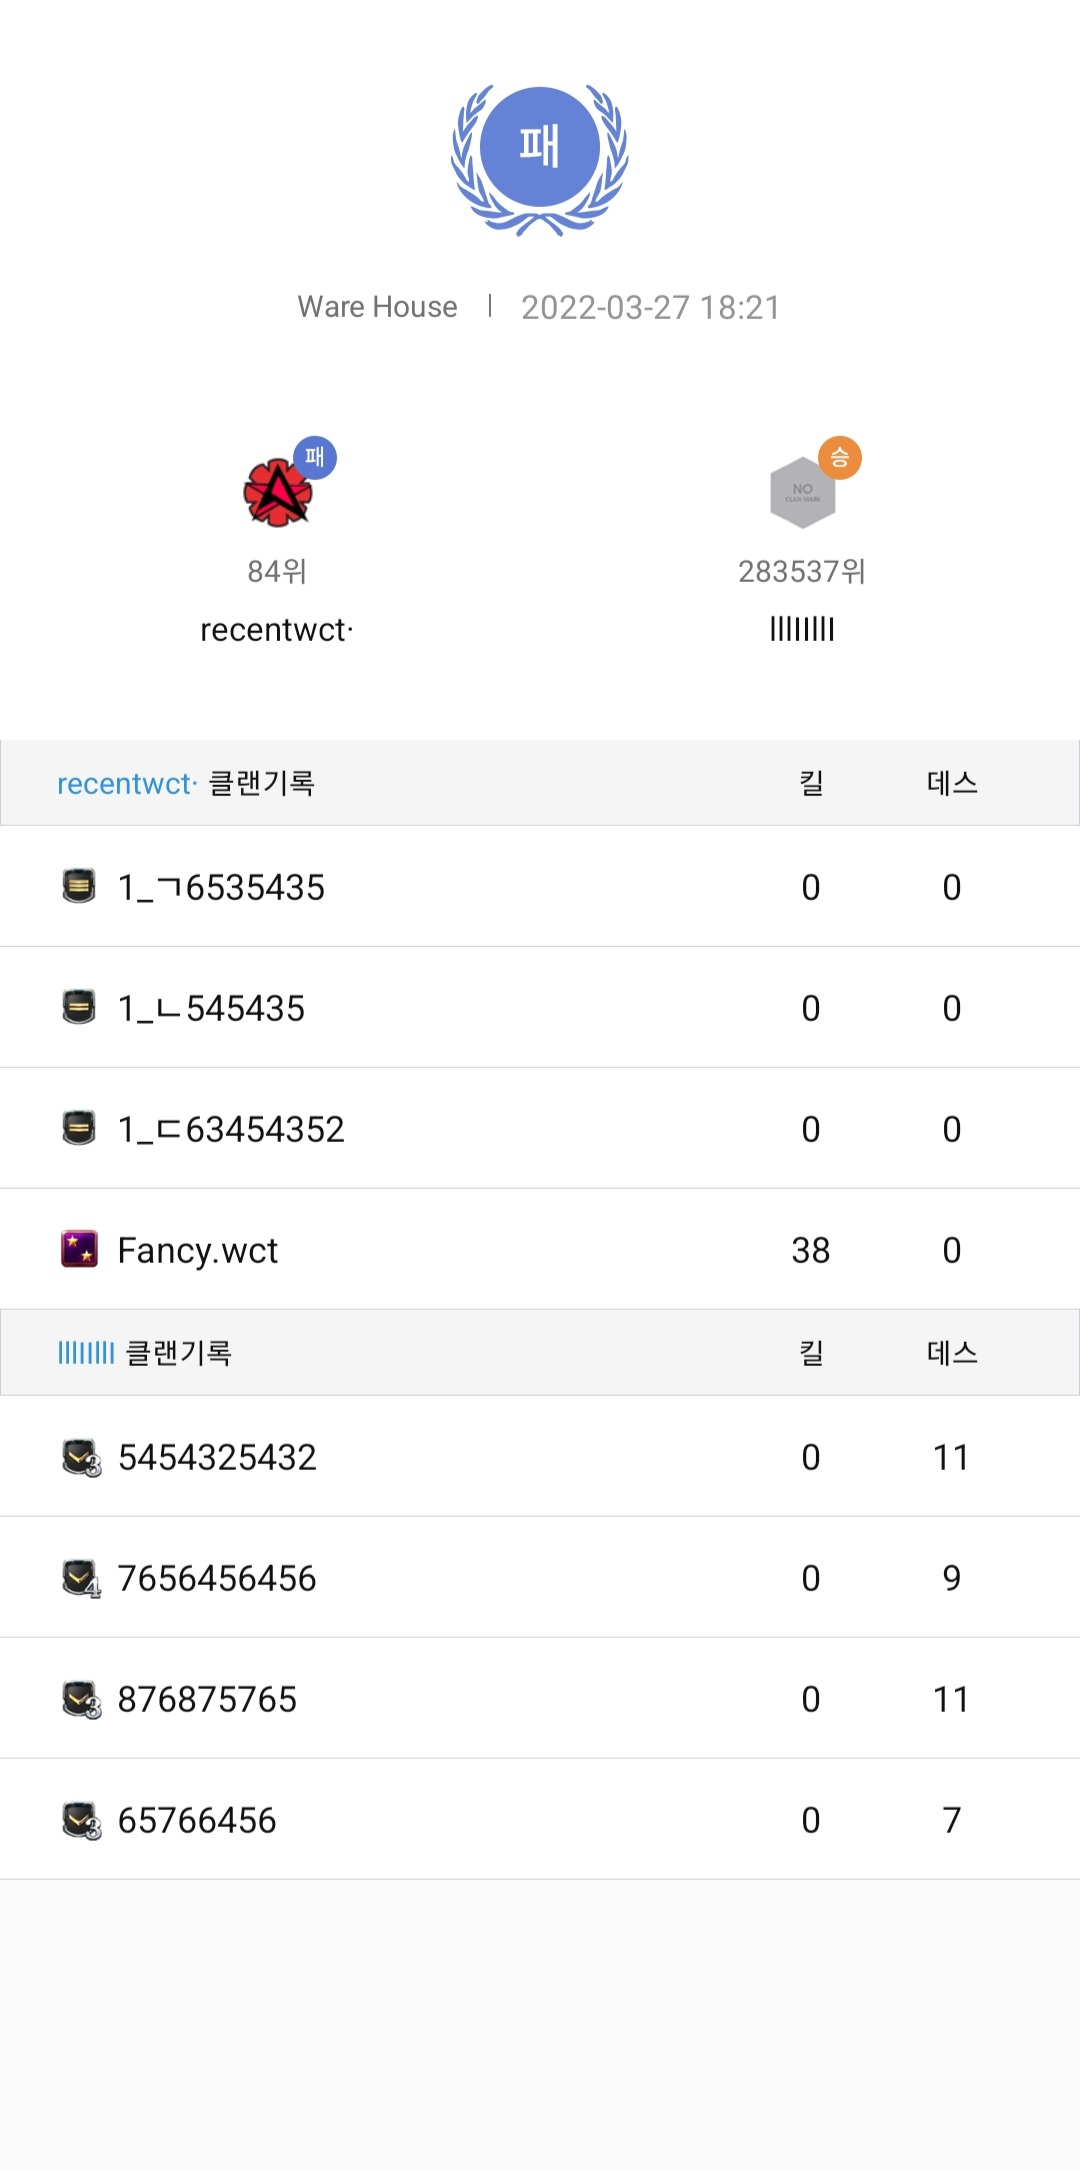Image resolution: width=1080 pixels, height=2171 pixels.
Task: Tap the orange 승 badge
Action: tap(840, 458)
